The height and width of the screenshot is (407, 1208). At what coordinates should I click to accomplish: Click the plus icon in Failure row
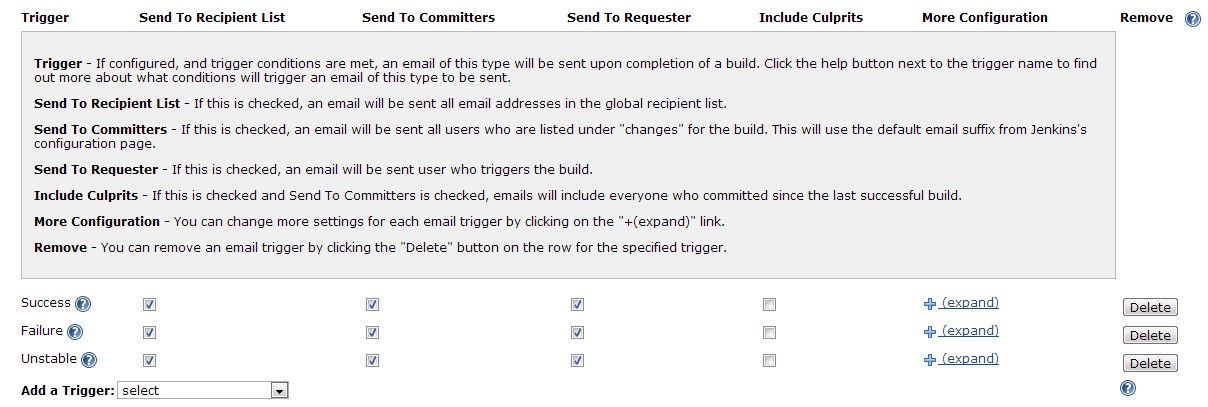pos(930,332)
